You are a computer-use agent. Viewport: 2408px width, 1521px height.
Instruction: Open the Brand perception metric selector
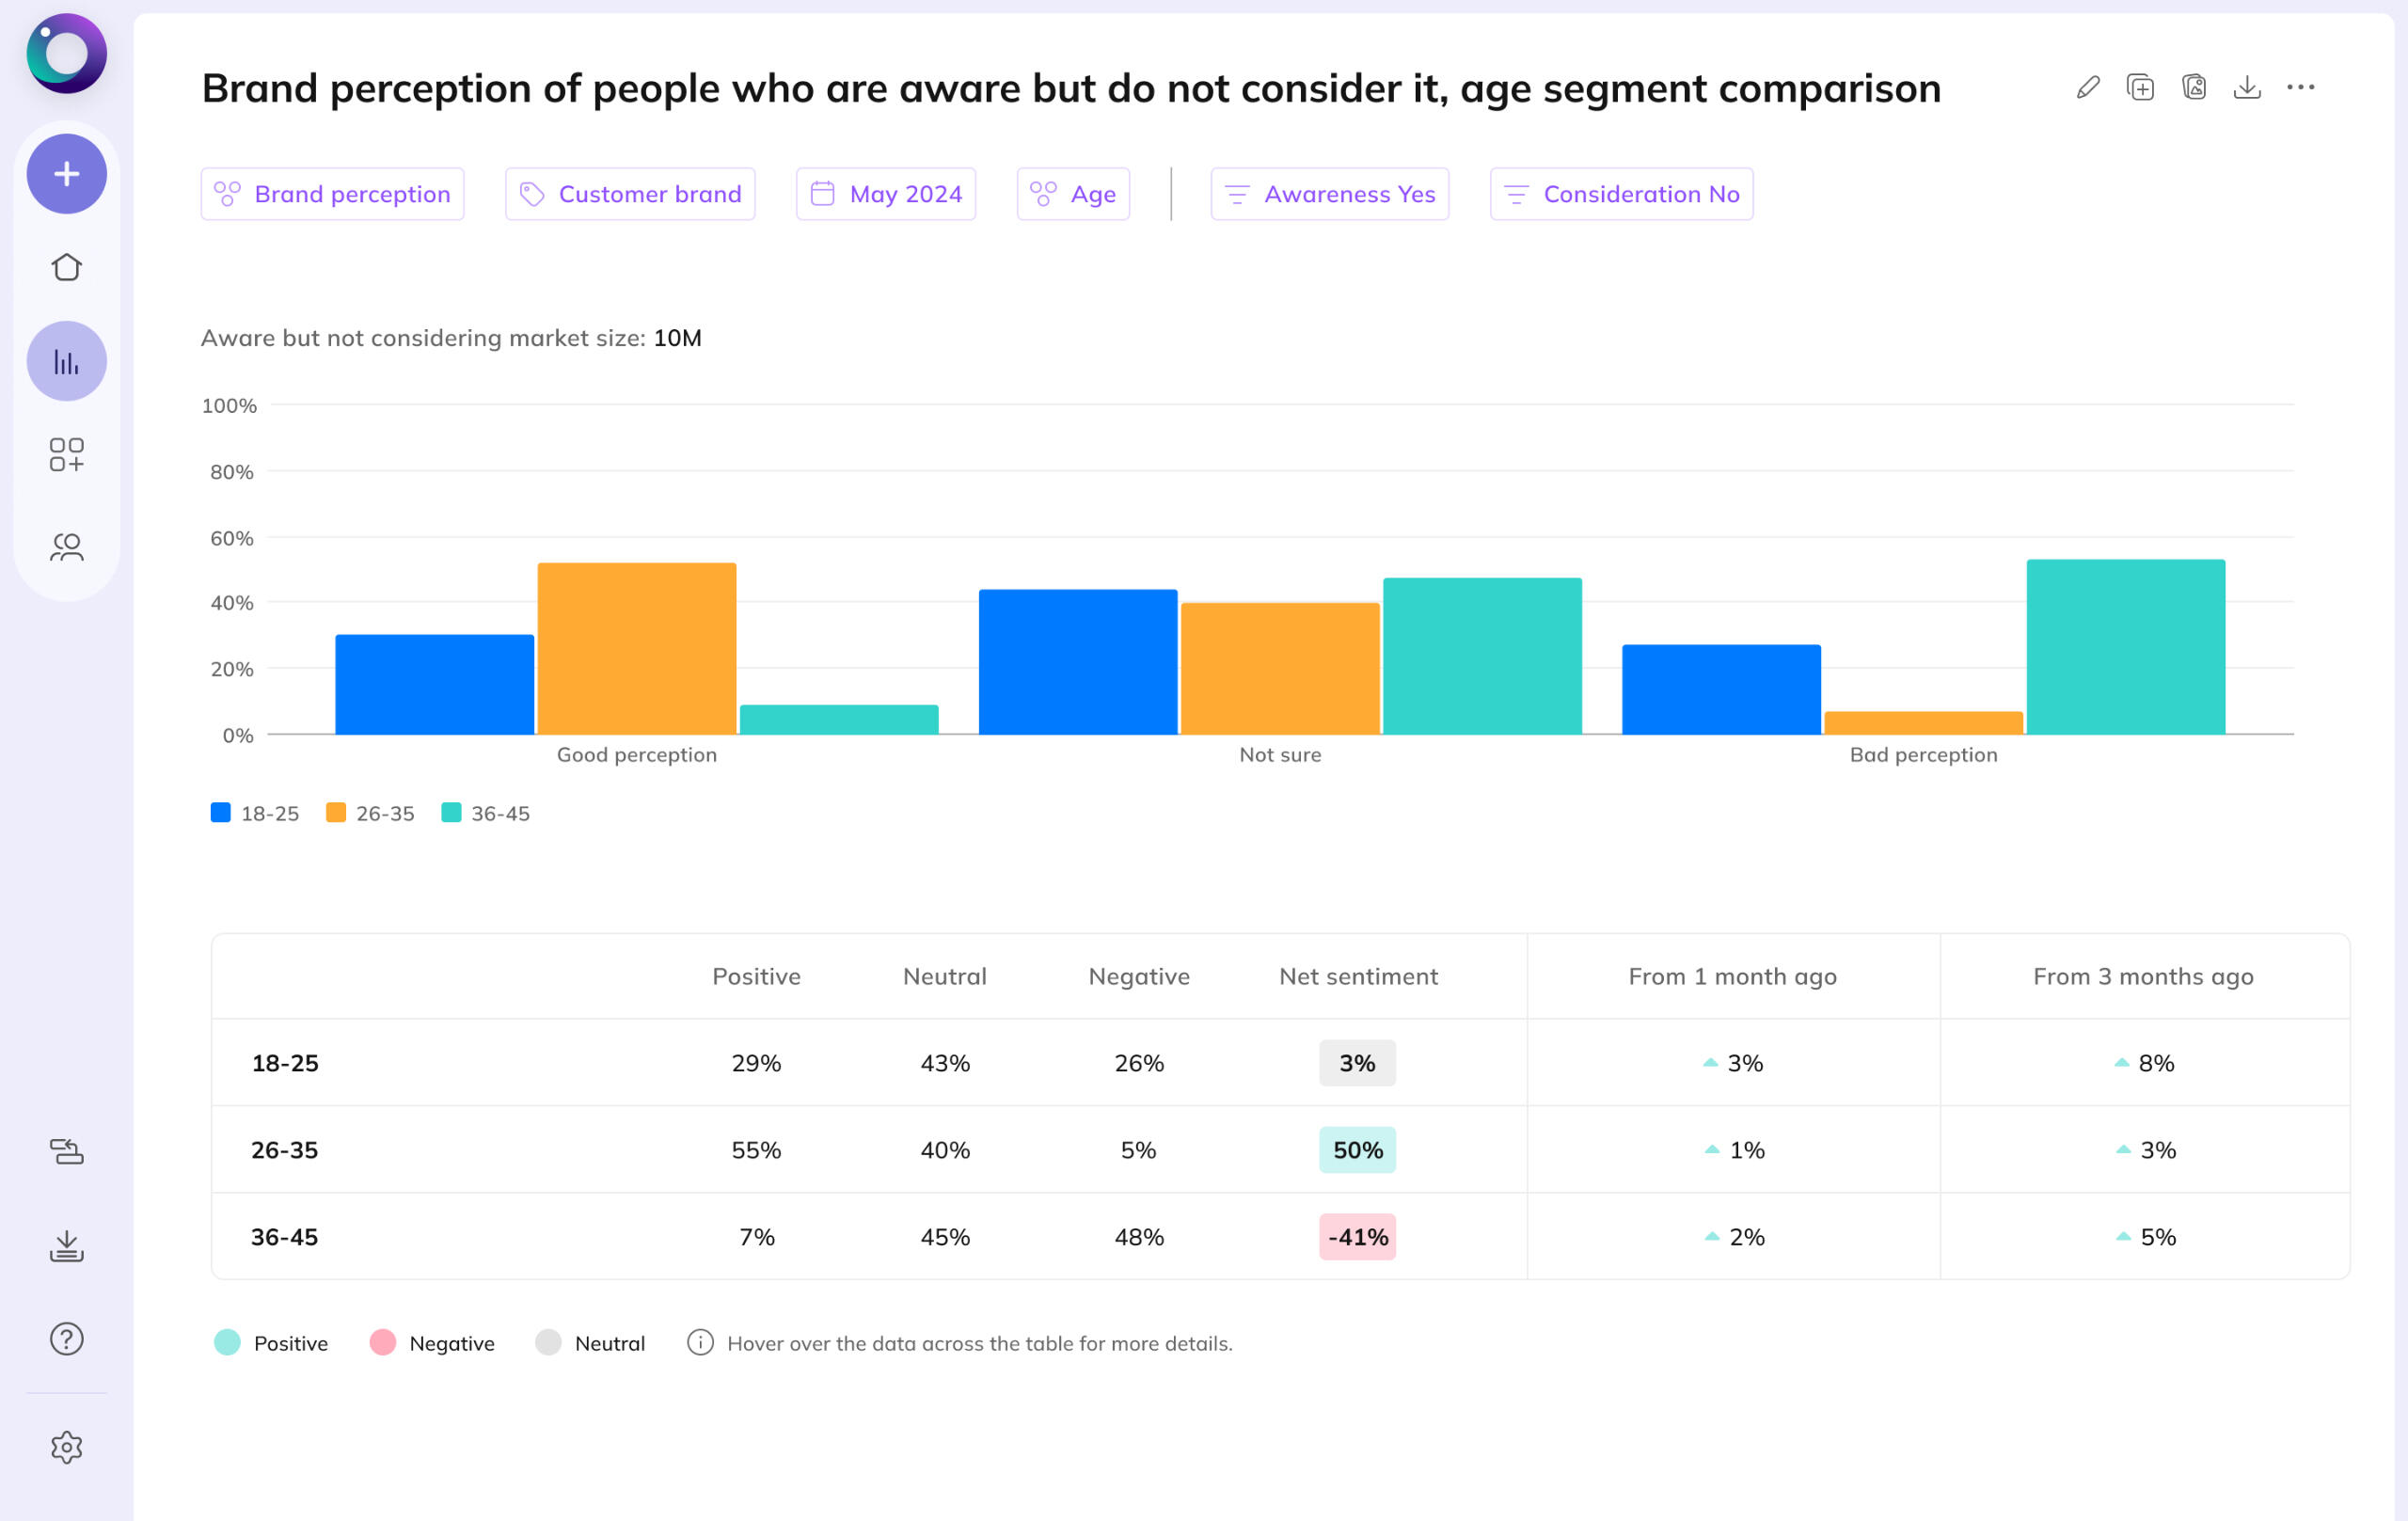tap(332, 194)
